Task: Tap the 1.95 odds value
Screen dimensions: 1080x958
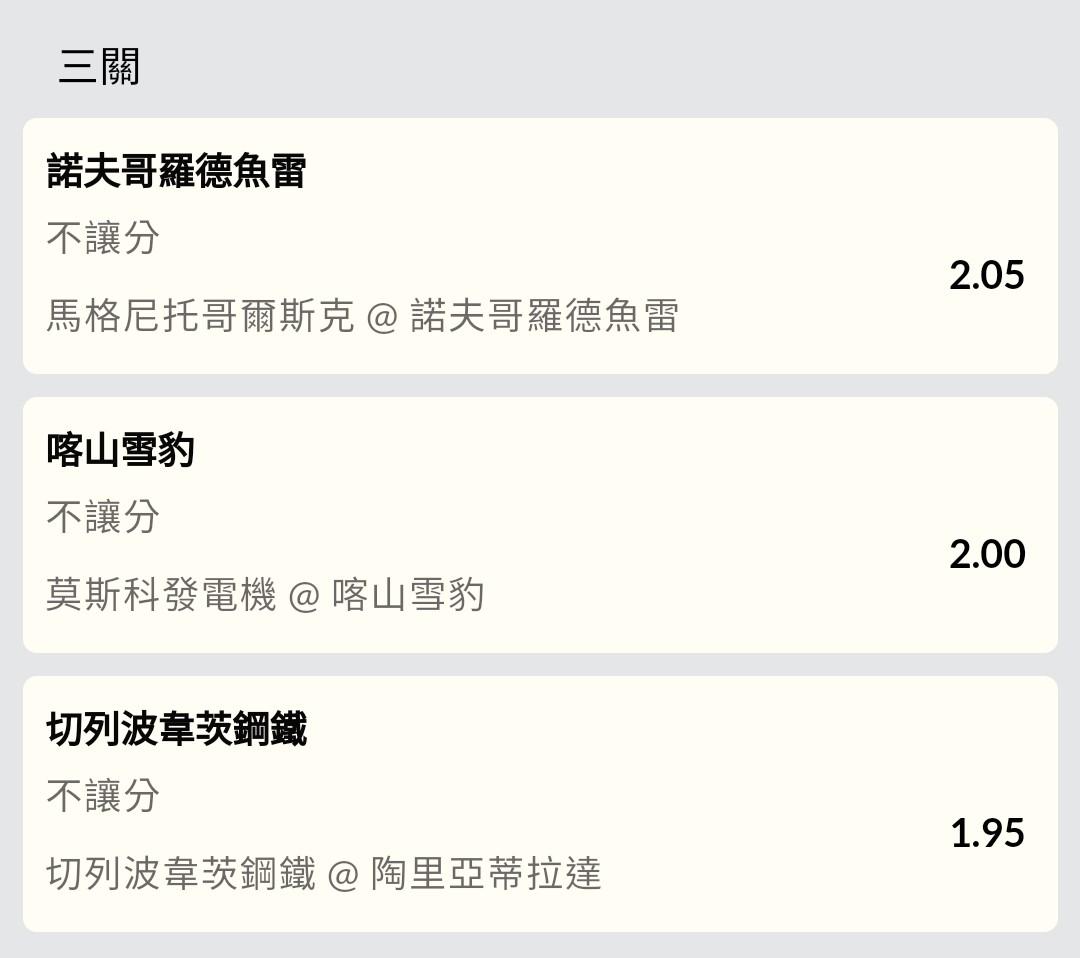Action: 987,833
